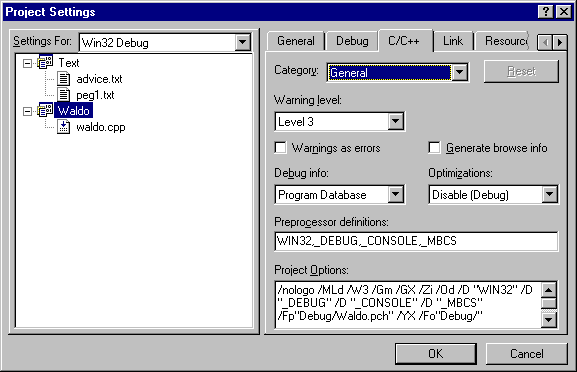The image size is (577, 372).
Task: Click the OK button
Action: pos(436,354)
